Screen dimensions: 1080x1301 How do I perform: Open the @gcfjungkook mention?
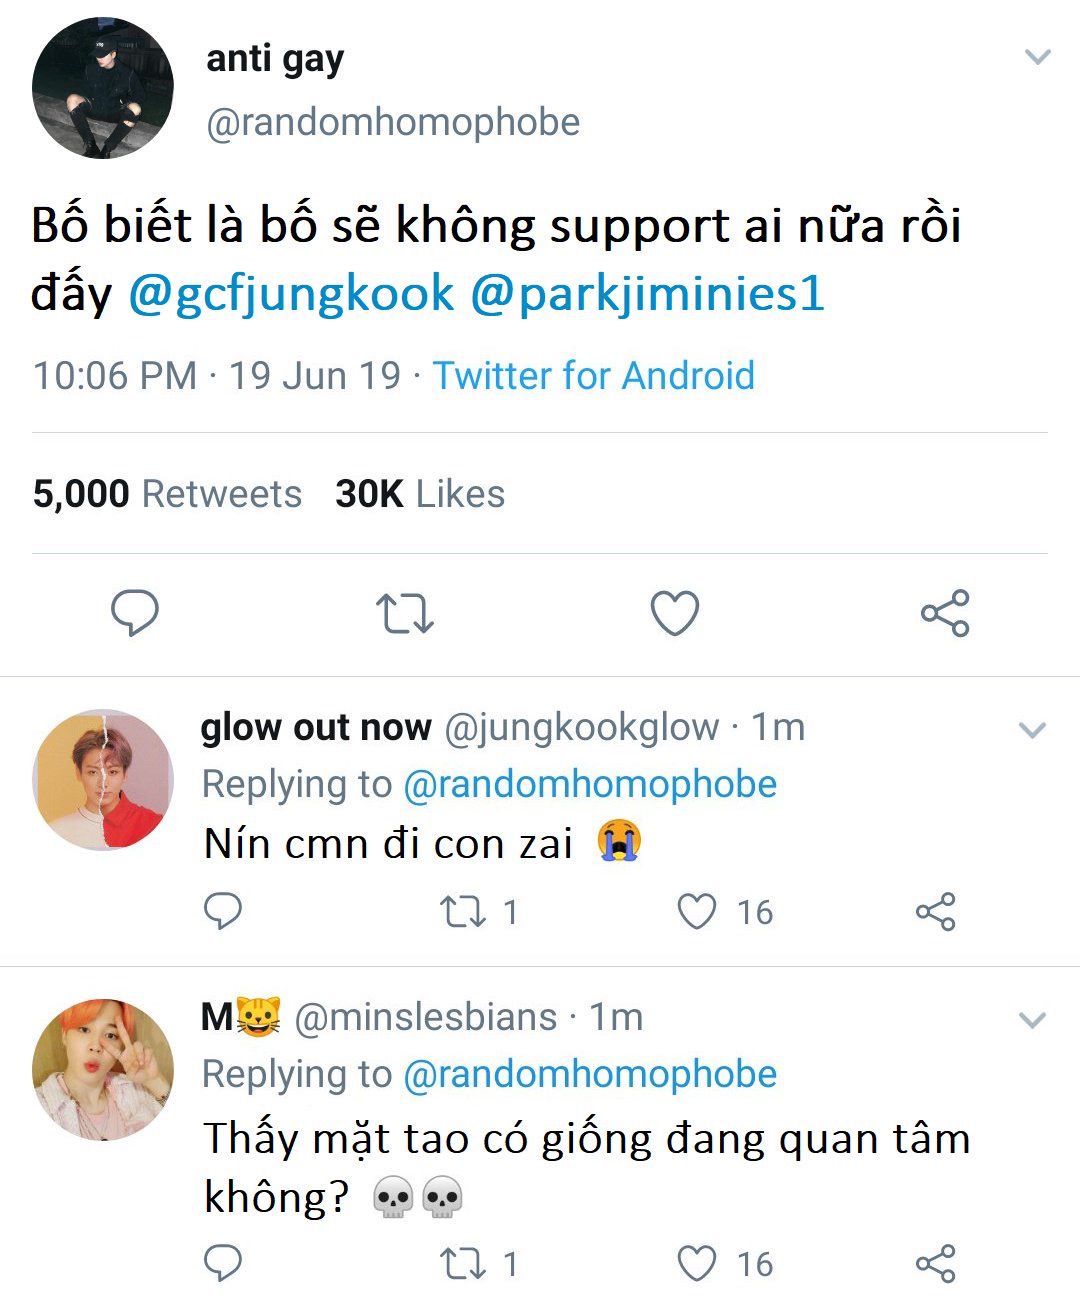(x=291, y=294)
